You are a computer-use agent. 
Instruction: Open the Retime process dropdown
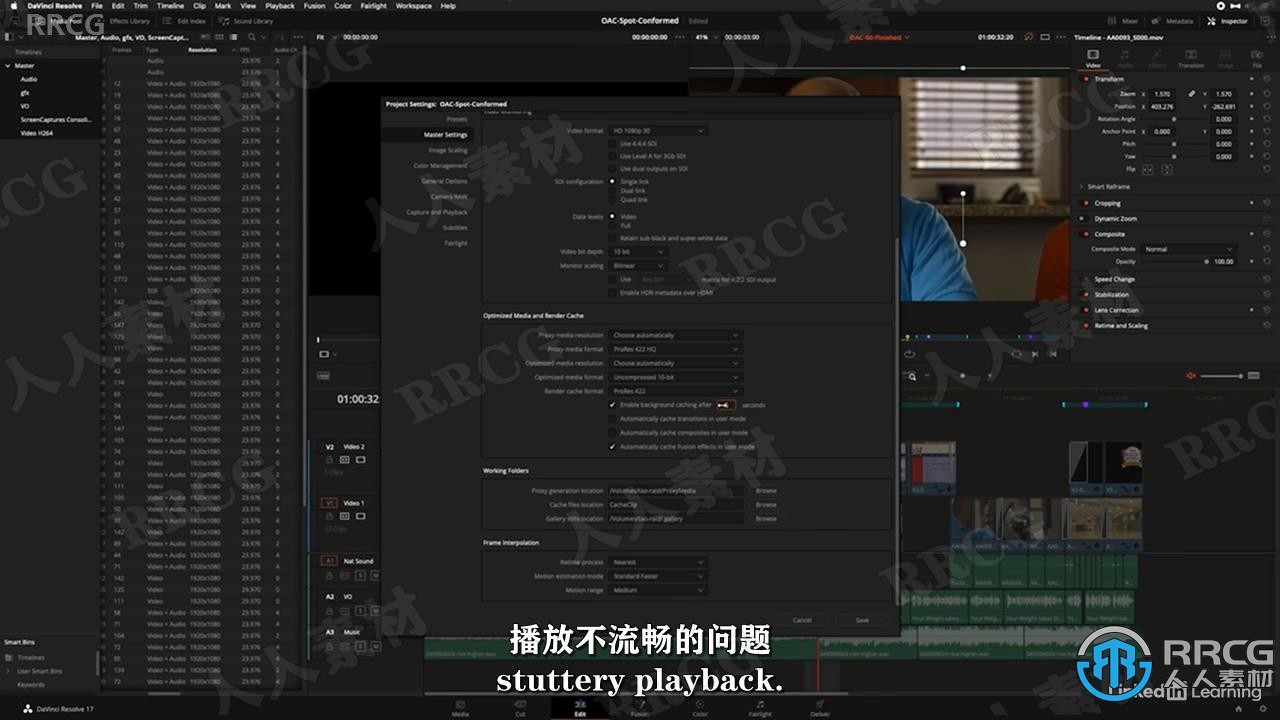[x=658, y=562]
